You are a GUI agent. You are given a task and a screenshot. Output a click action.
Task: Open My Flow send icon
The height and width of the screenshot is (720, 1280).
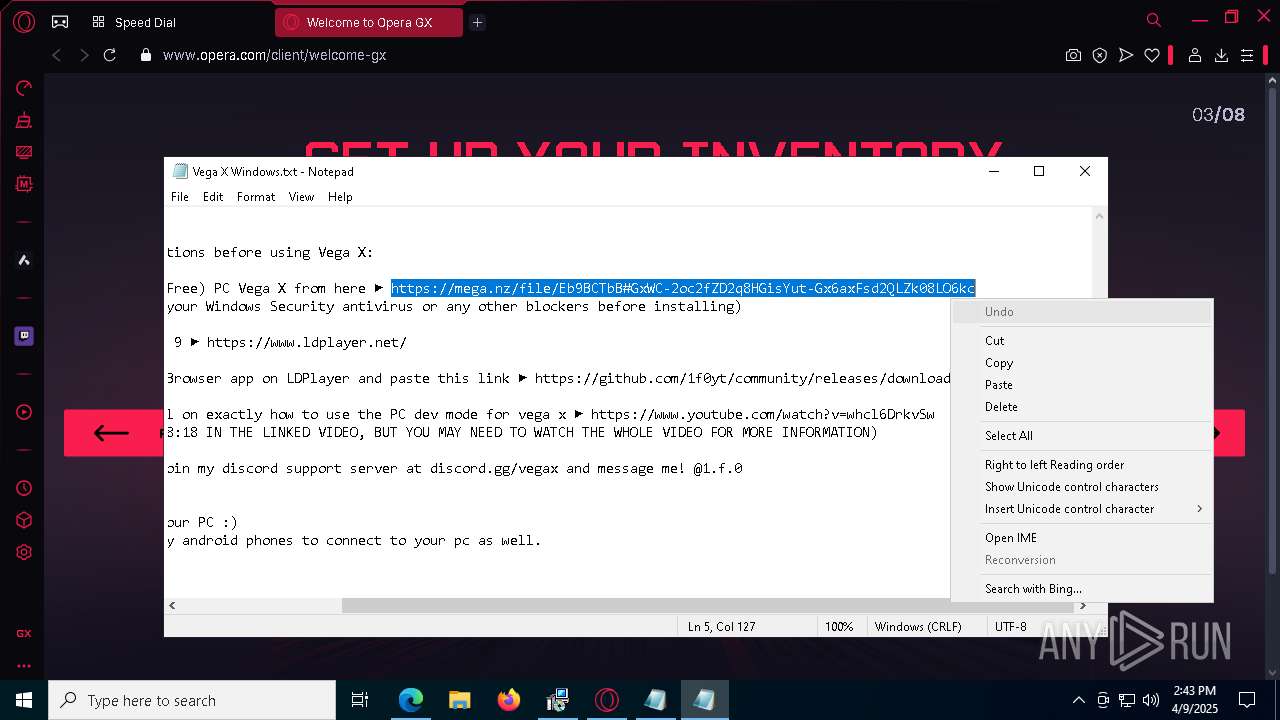pyautogui.click(x=1126, y=55)
